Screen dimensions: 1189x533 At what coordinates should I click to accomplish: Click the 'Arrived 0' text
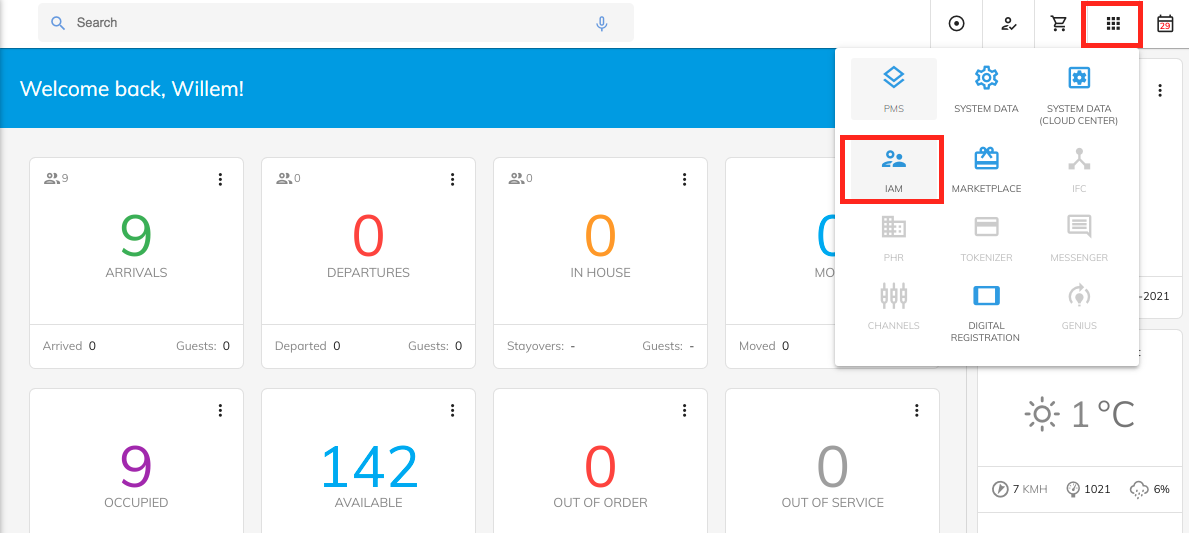pyautogui.click(x=69, y=346)
